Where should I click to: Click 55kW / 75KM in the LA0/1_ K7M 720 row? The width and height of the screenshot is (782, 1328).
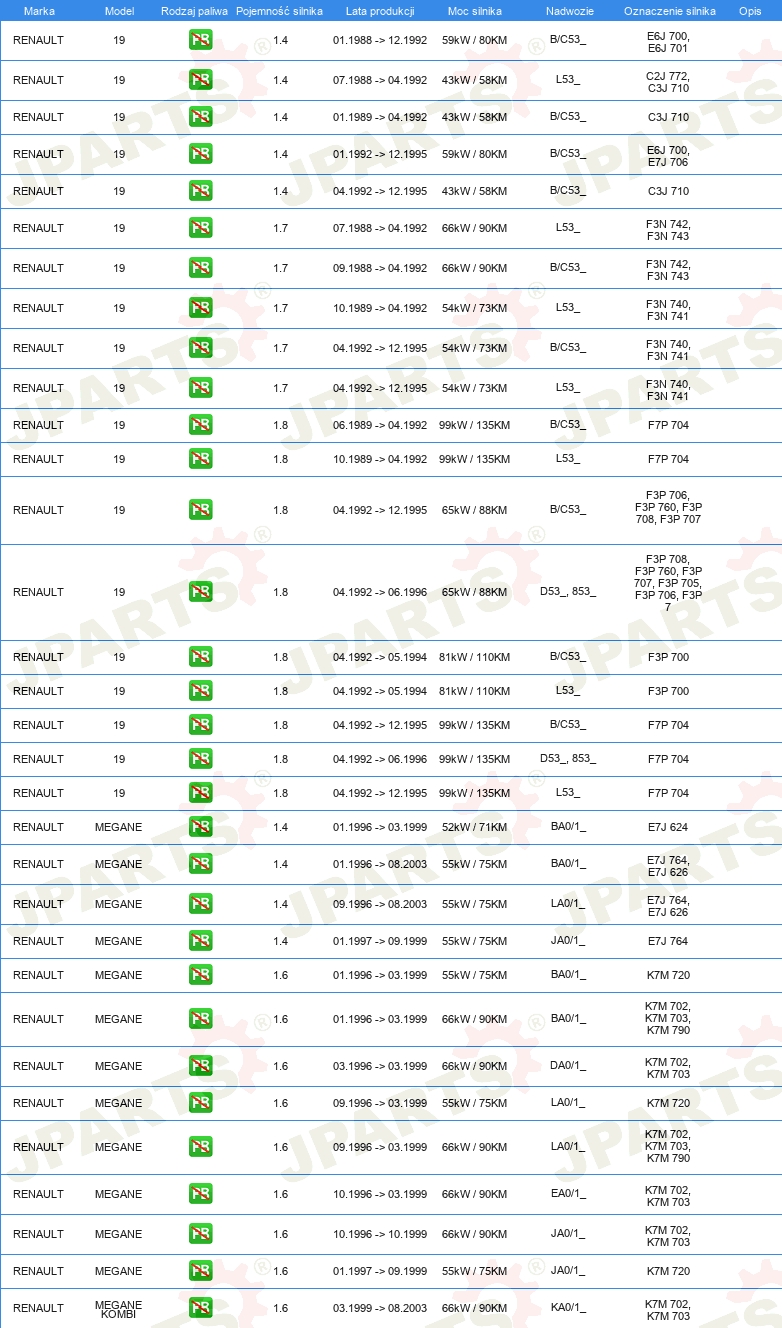pyautogui.click(x=474, y=1104)
